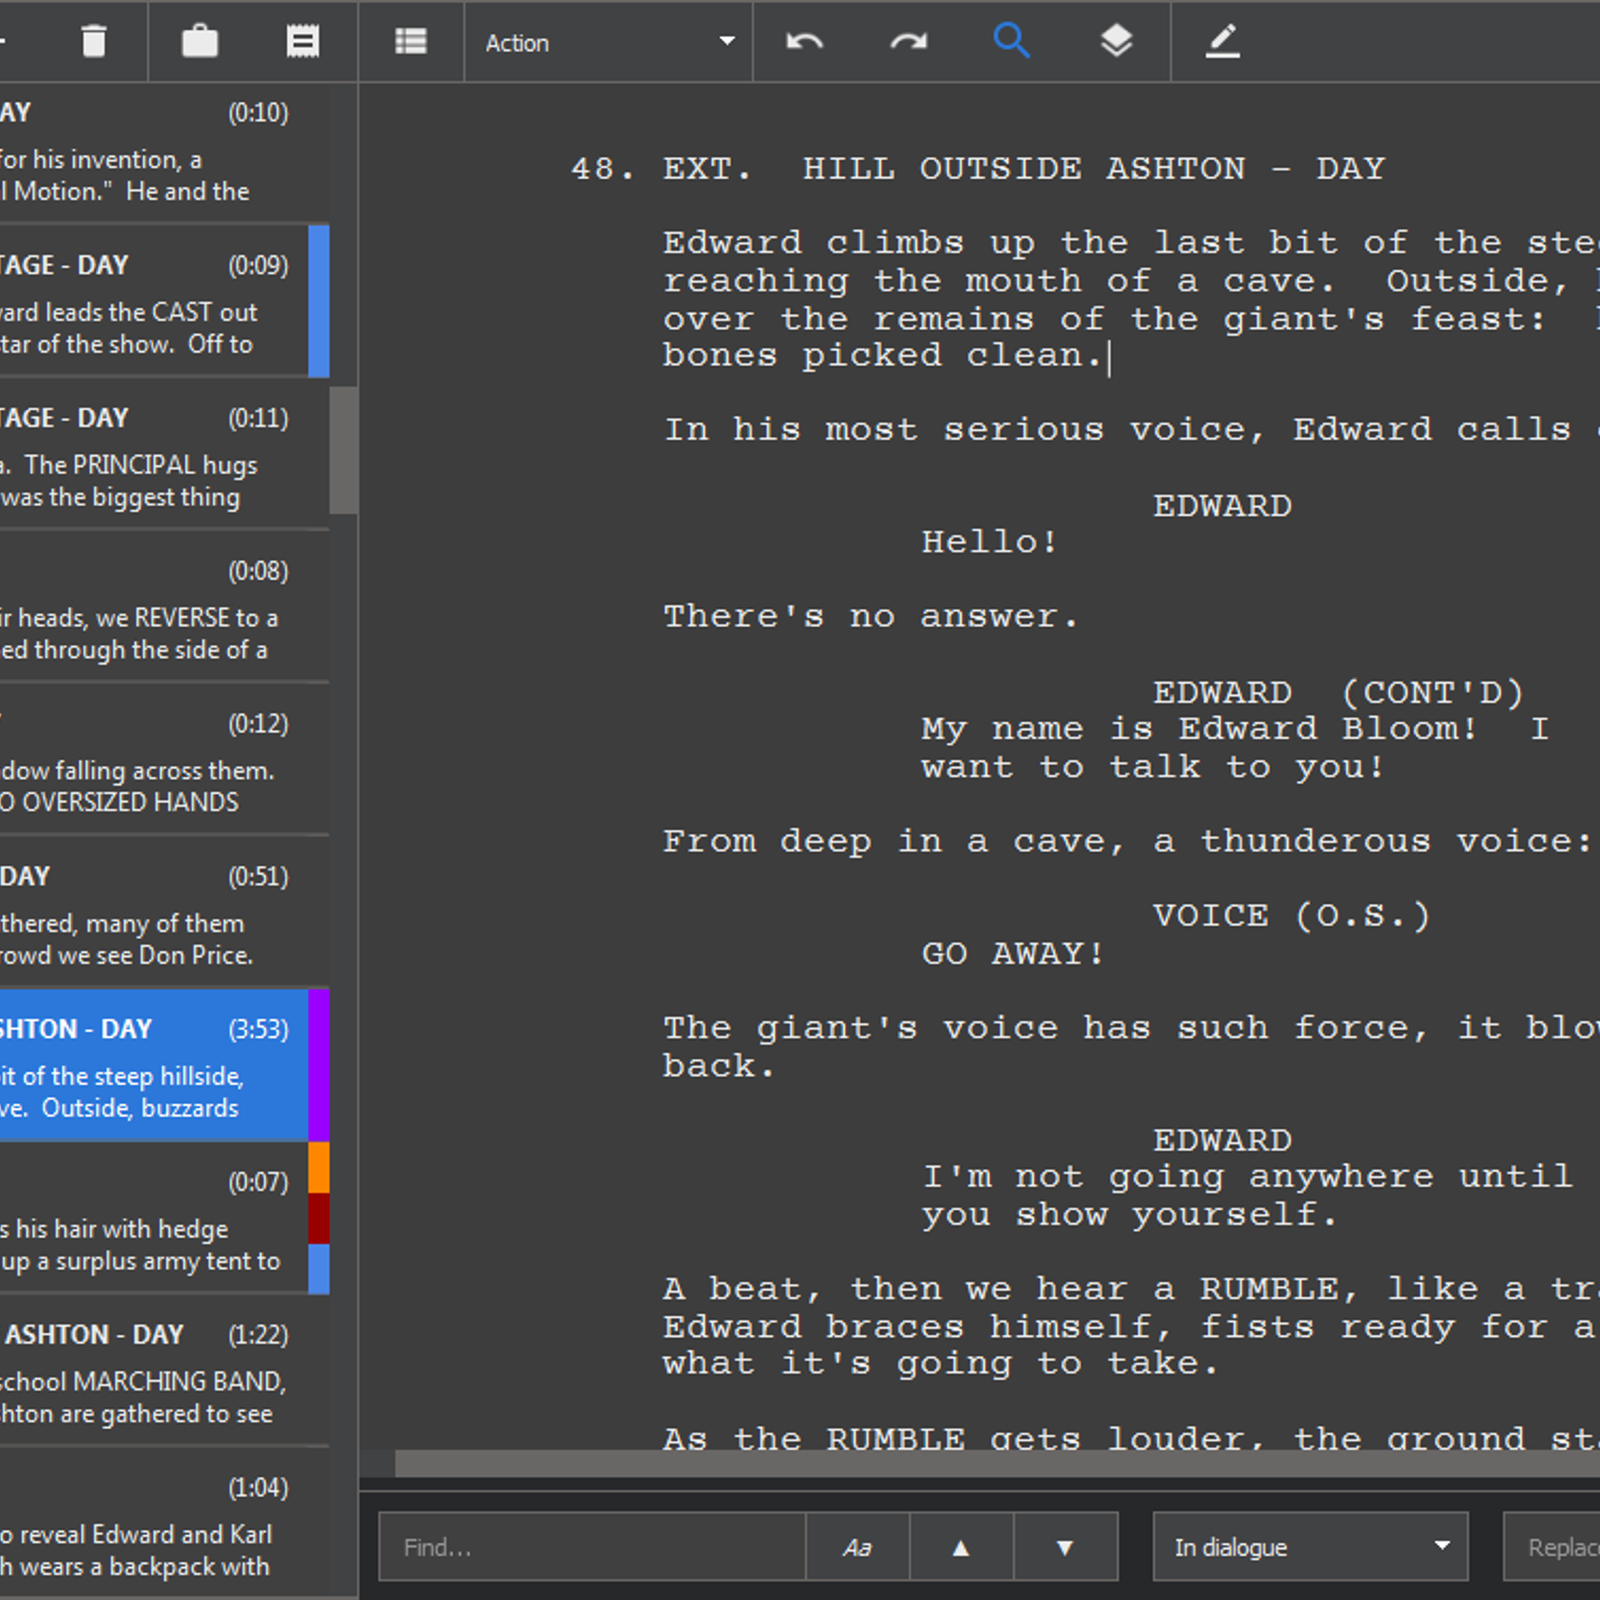This screenshot has height=1600, width=1600.
Task: Toggle the list view icon
Action: click(x=411, y=42)
